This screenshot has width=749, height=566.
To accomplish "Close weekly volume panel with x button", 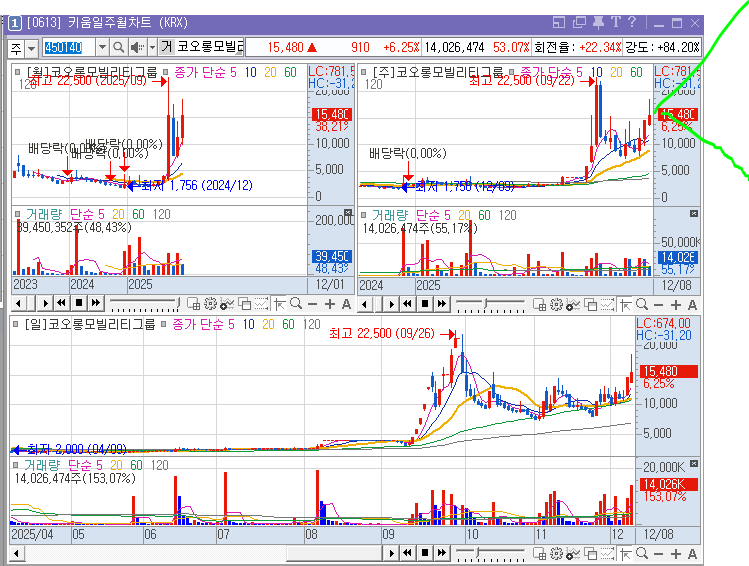I will 694,213.
